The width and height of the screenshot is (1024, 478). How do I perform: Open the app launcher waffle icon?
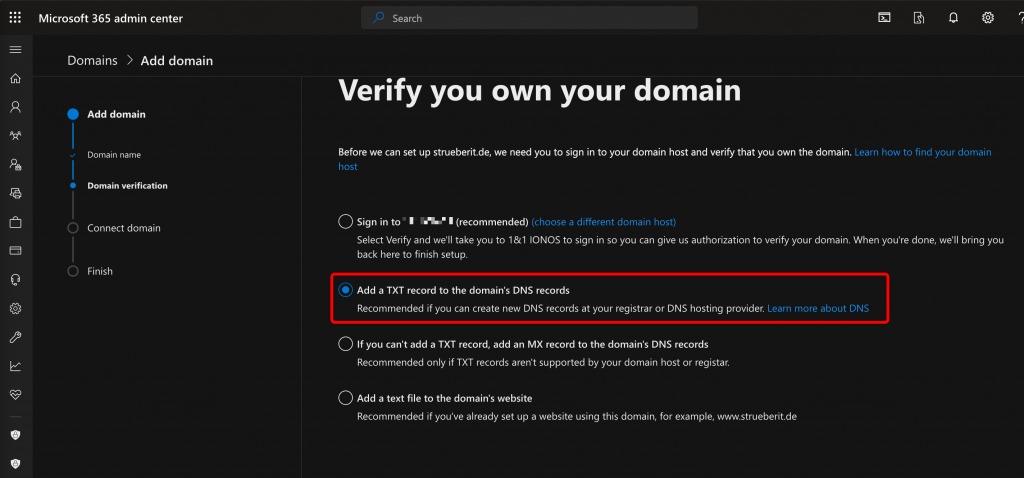(x=15, y=18)
